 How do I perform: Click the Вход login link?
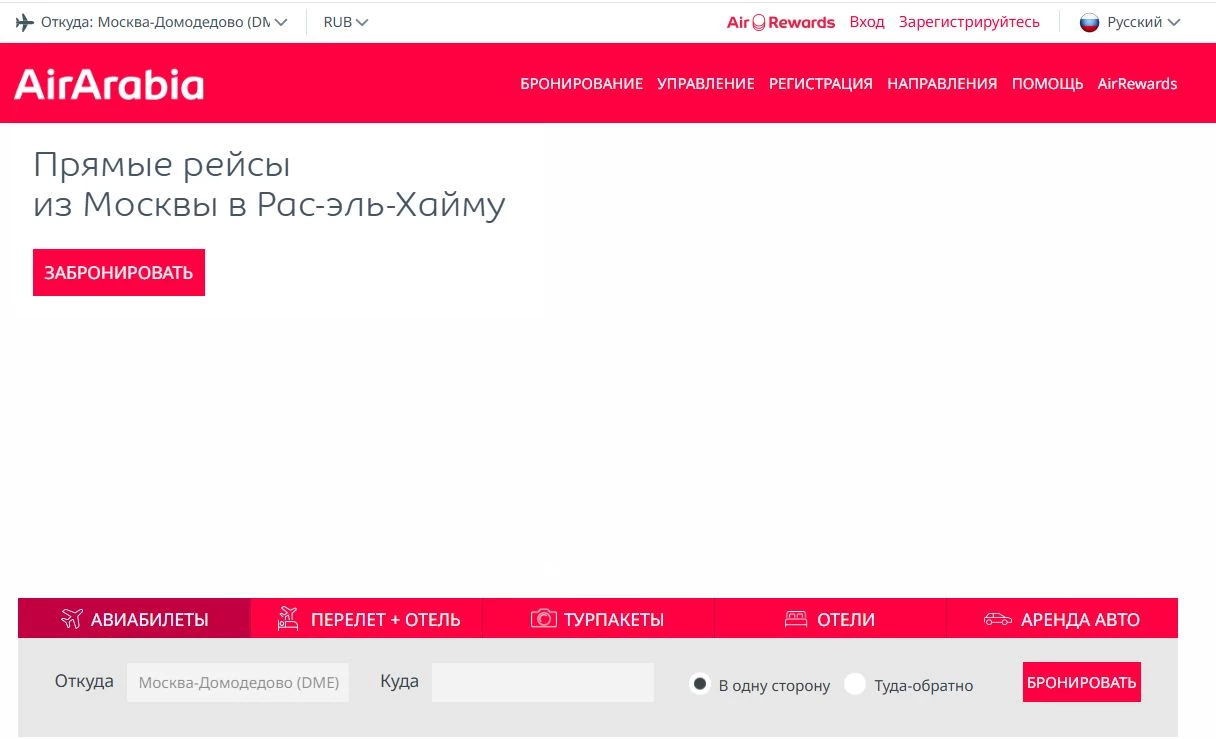tap(867, 22)
